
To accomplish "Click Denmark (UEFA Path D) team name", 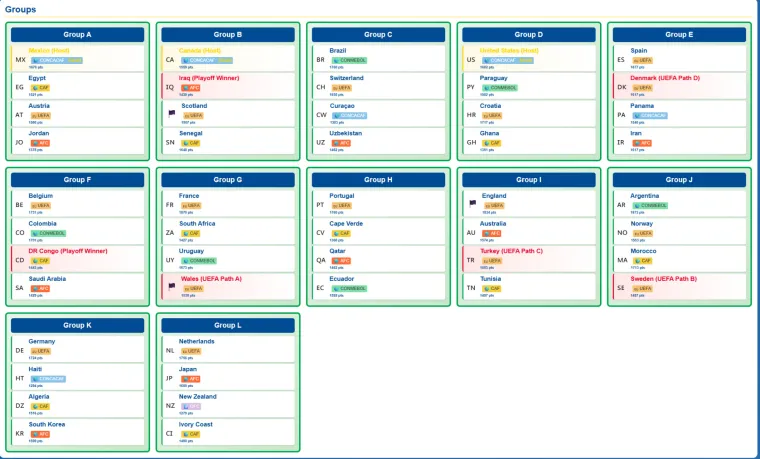I will coord(665,78).
